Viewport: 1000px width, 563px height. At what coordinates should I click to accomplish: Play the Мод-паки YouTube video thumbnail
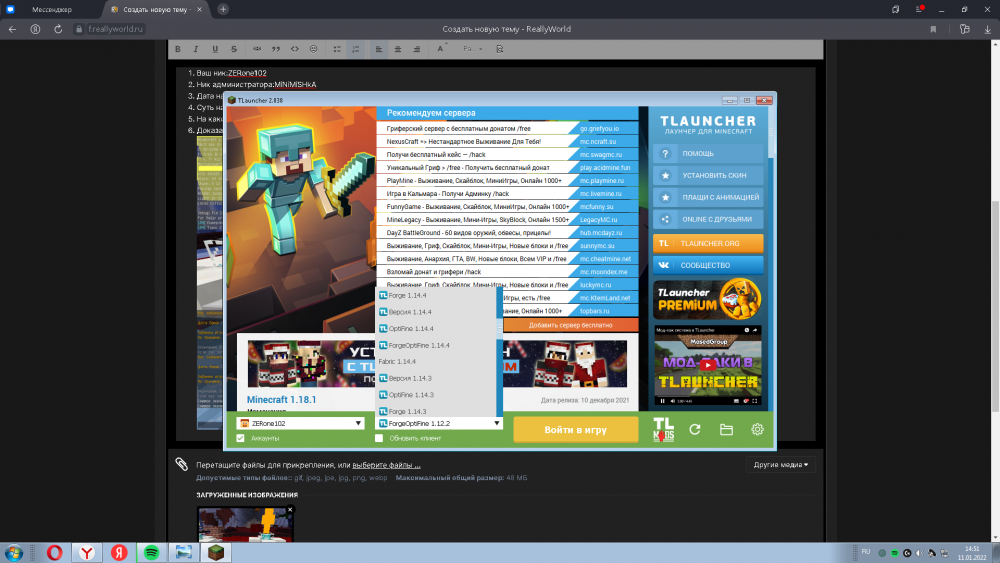coord(708,365)
